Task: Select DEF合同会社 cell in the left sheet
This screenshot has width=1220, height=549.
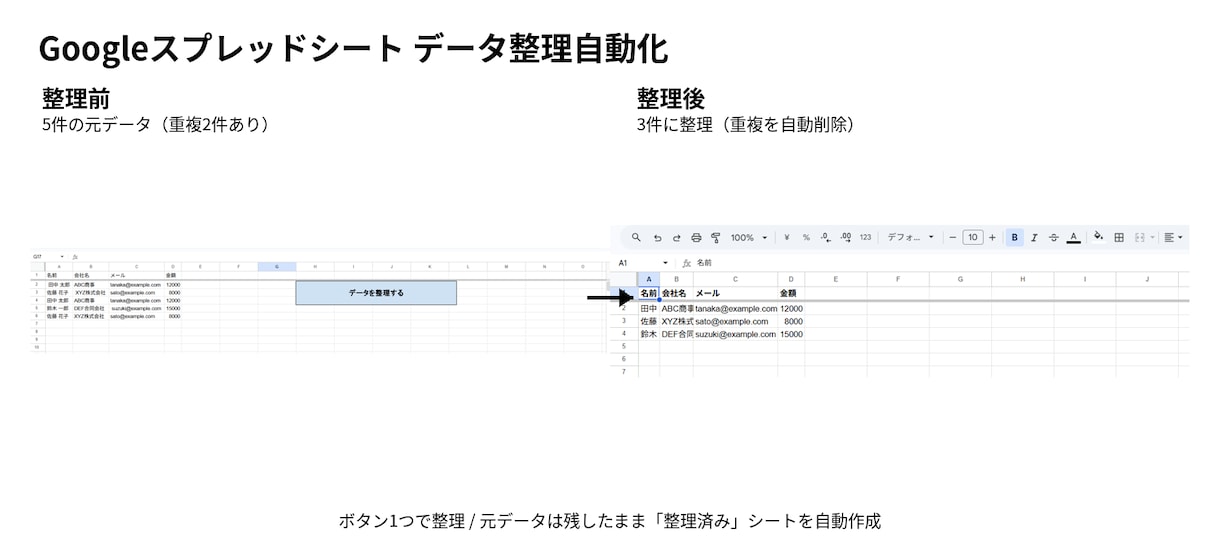Action: pyautogui.click(x=90, y=308)
